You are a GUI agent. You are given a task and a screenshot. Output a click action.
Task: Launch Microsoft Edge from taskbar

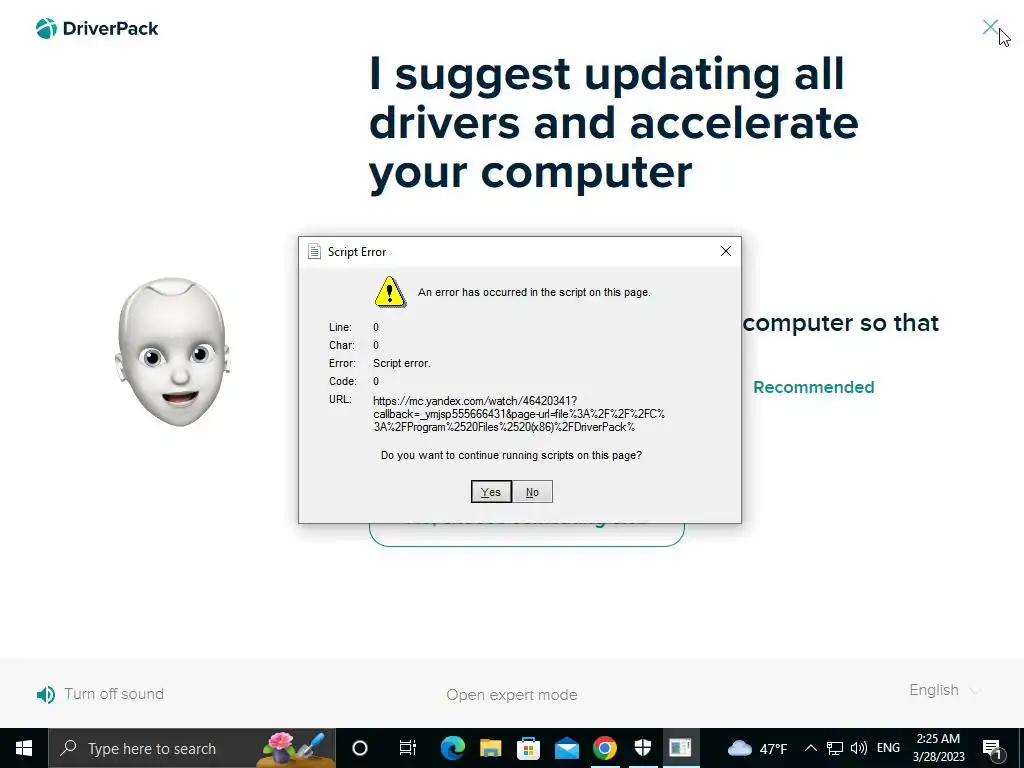click(x=453, y=748)
